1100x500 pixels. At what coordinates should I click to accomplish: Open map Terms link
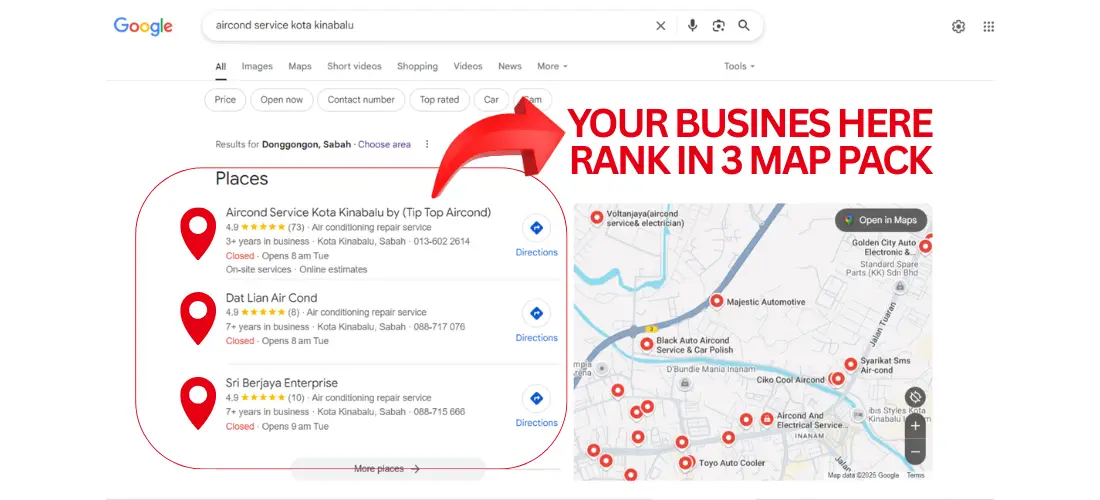(x=915, y=475)
